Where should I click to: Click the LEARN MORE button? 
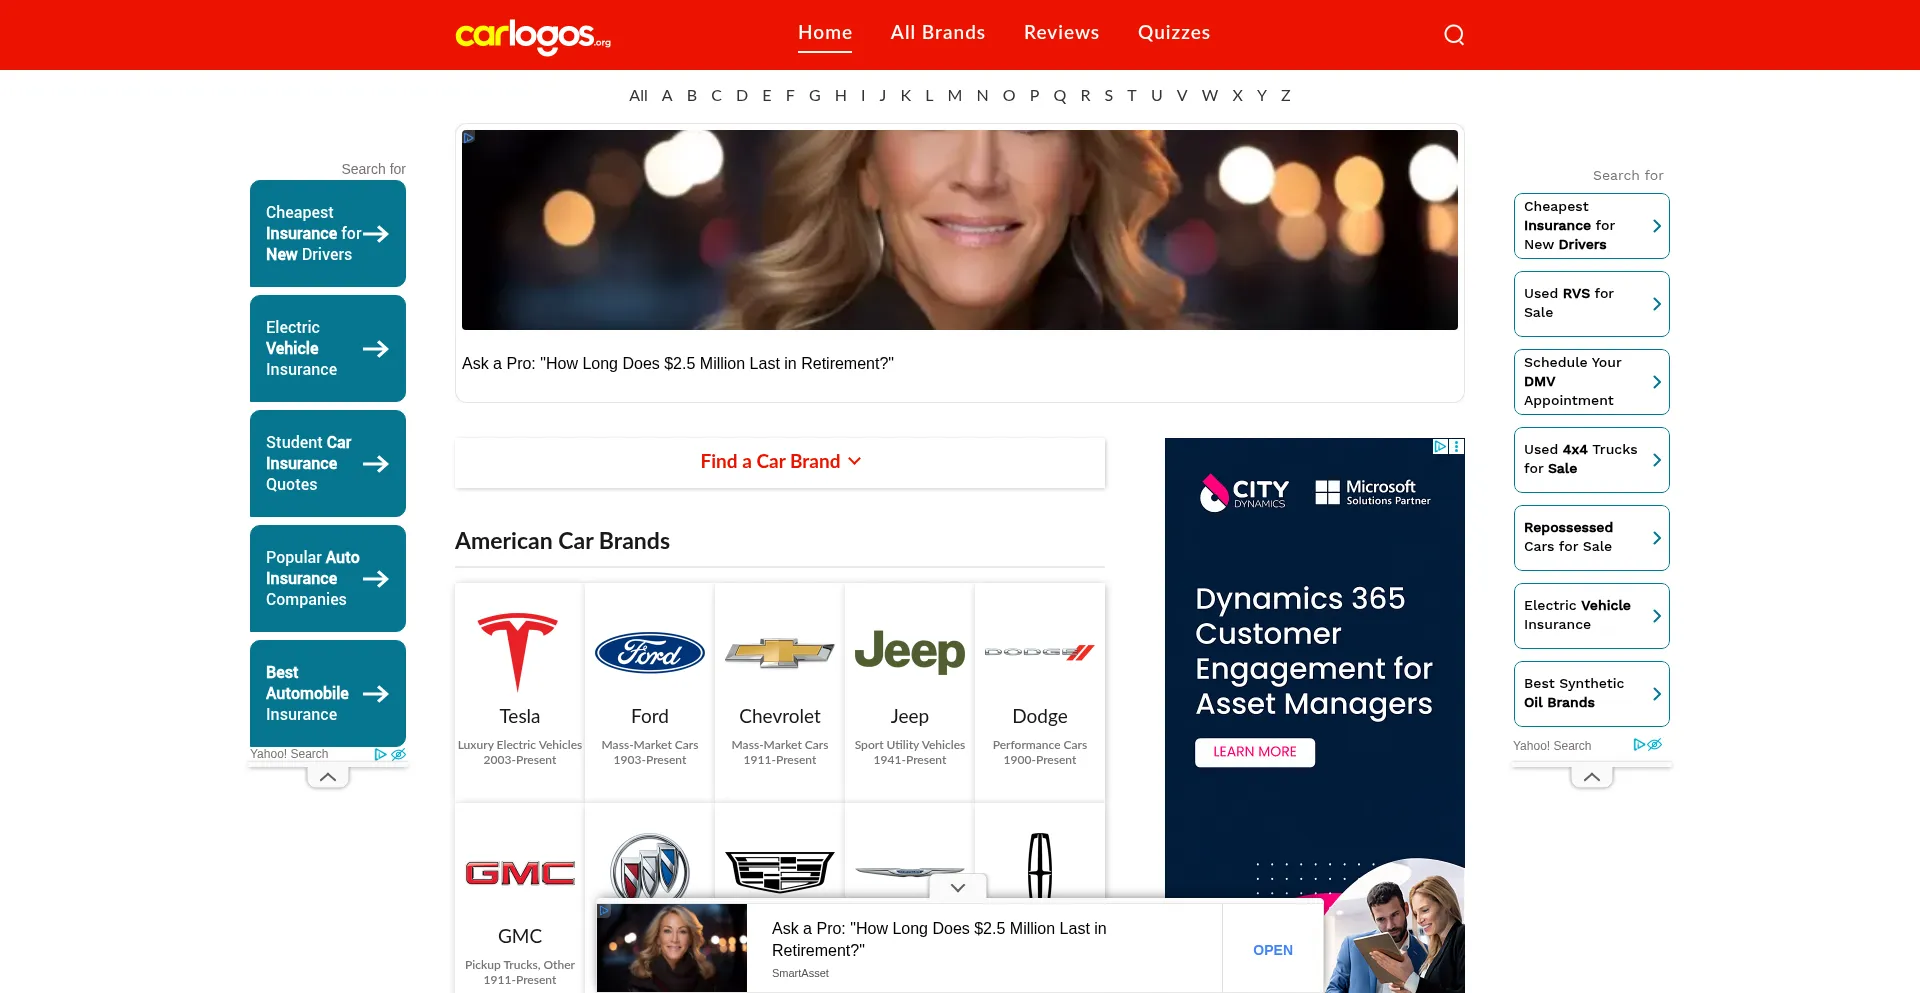pos(1254,752)
